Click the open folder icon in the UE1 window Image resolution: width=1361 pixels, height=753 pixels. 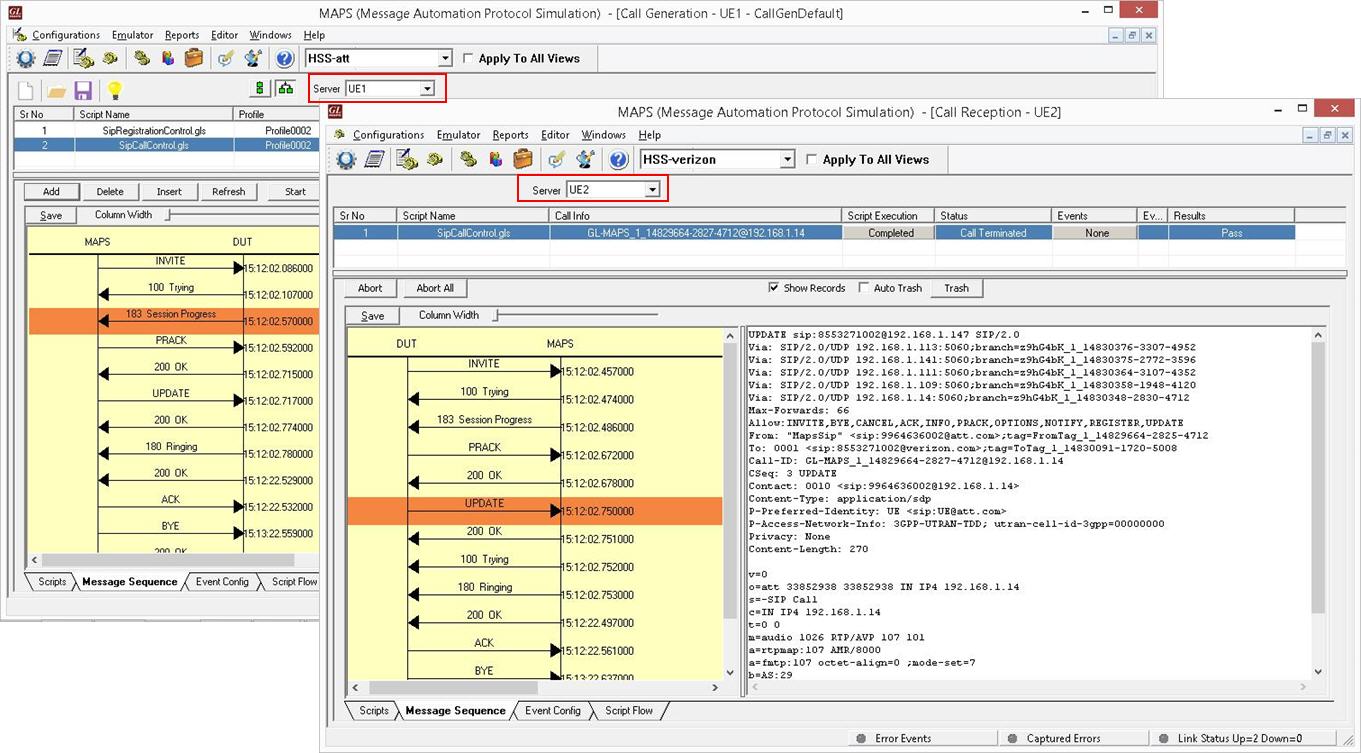click(56, 91)
